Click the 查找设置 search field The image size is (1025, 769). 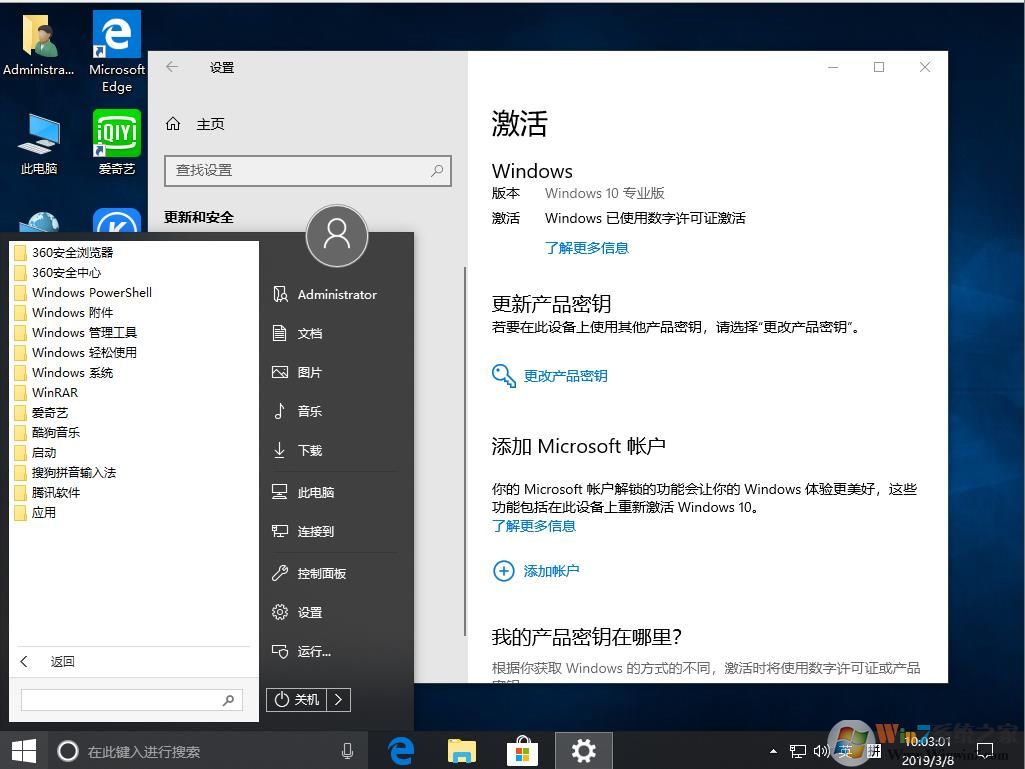pos(298,171)
